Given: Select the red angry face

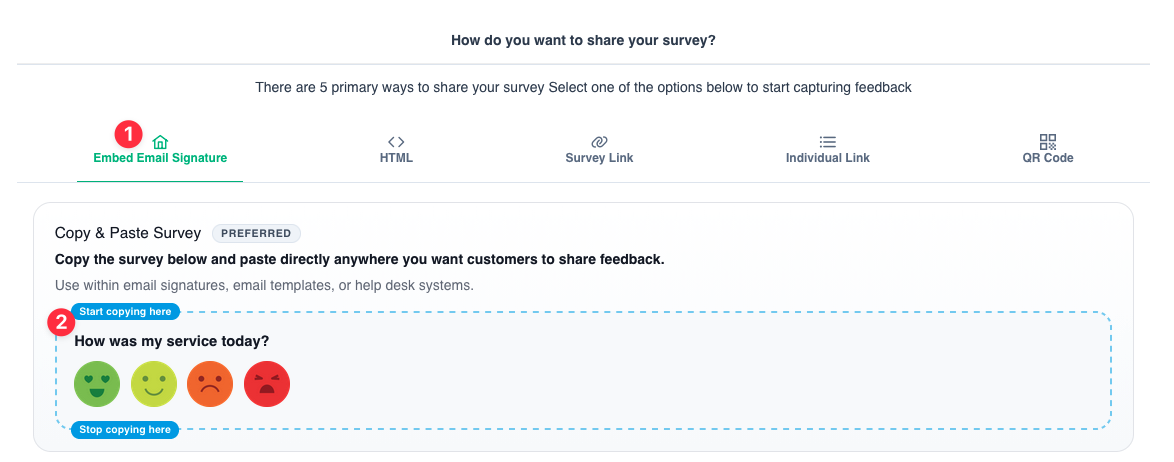Looking at the screenshot, I should click(x=267, y=384).
